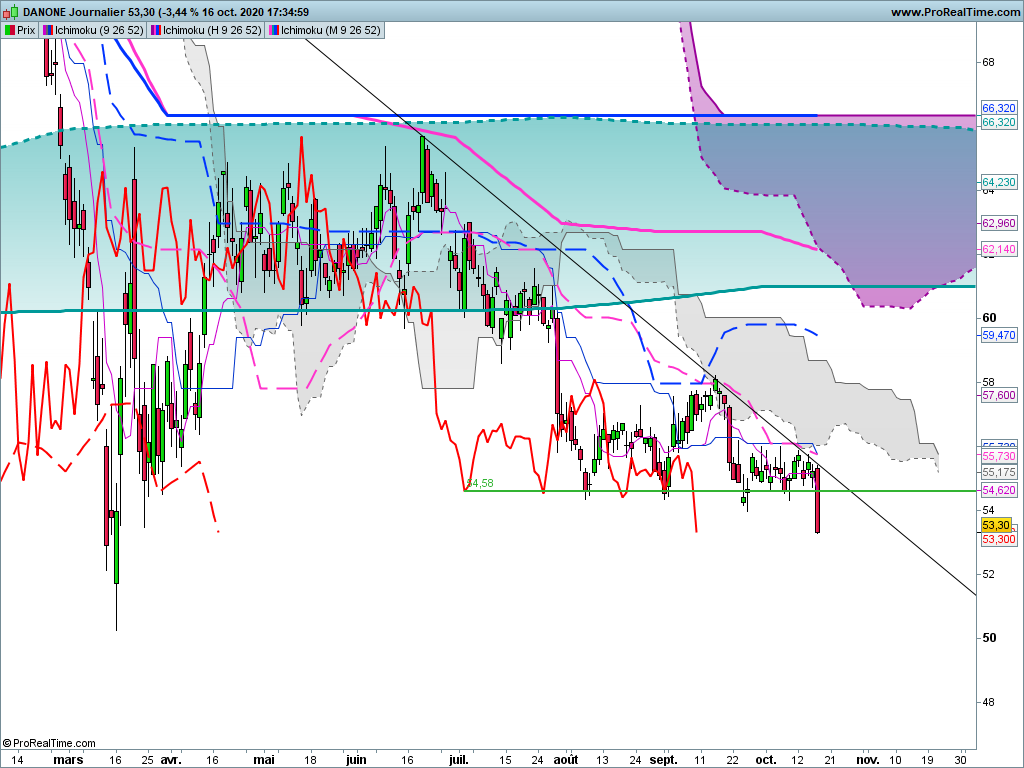1024x768 pixels.
Task: Click the mai label on date axis
Action: pyautogui.click(x=264, y=760)
